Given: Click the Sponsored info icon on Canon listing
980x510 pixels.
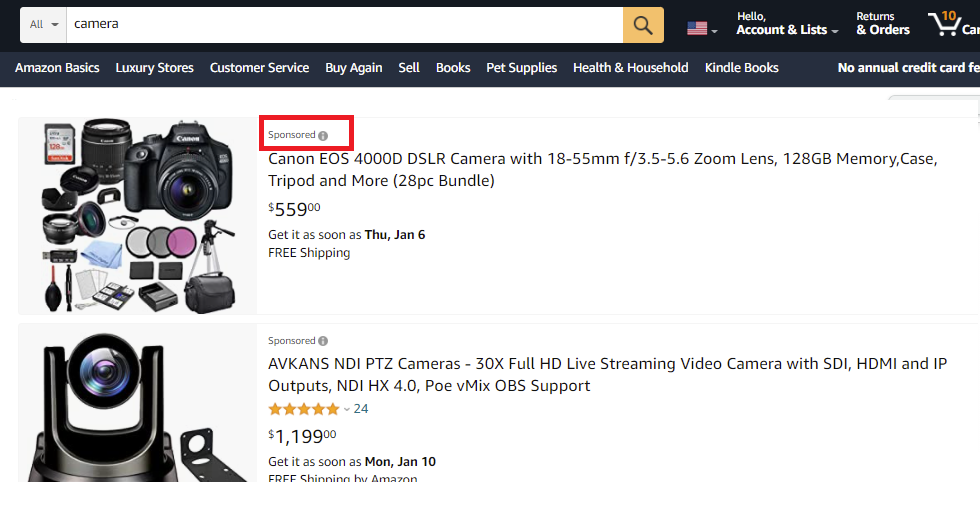Looking at the screenshot, I should pyautogui.click(x=323, y=136).
